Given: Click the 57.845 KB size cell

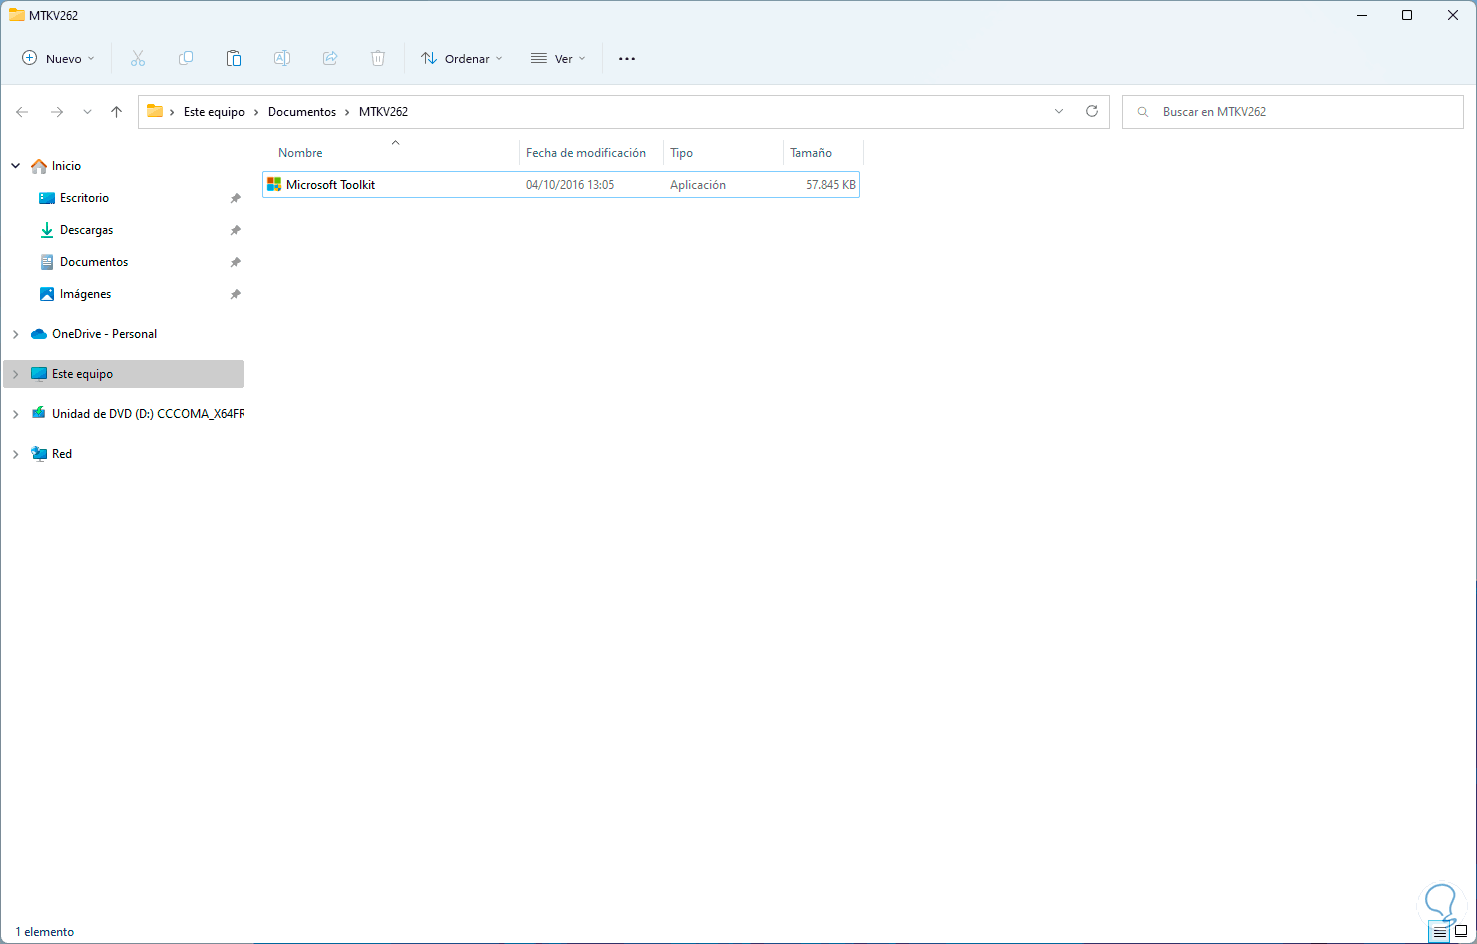Looking at the screenshot, I should click(x=831, y=185).
